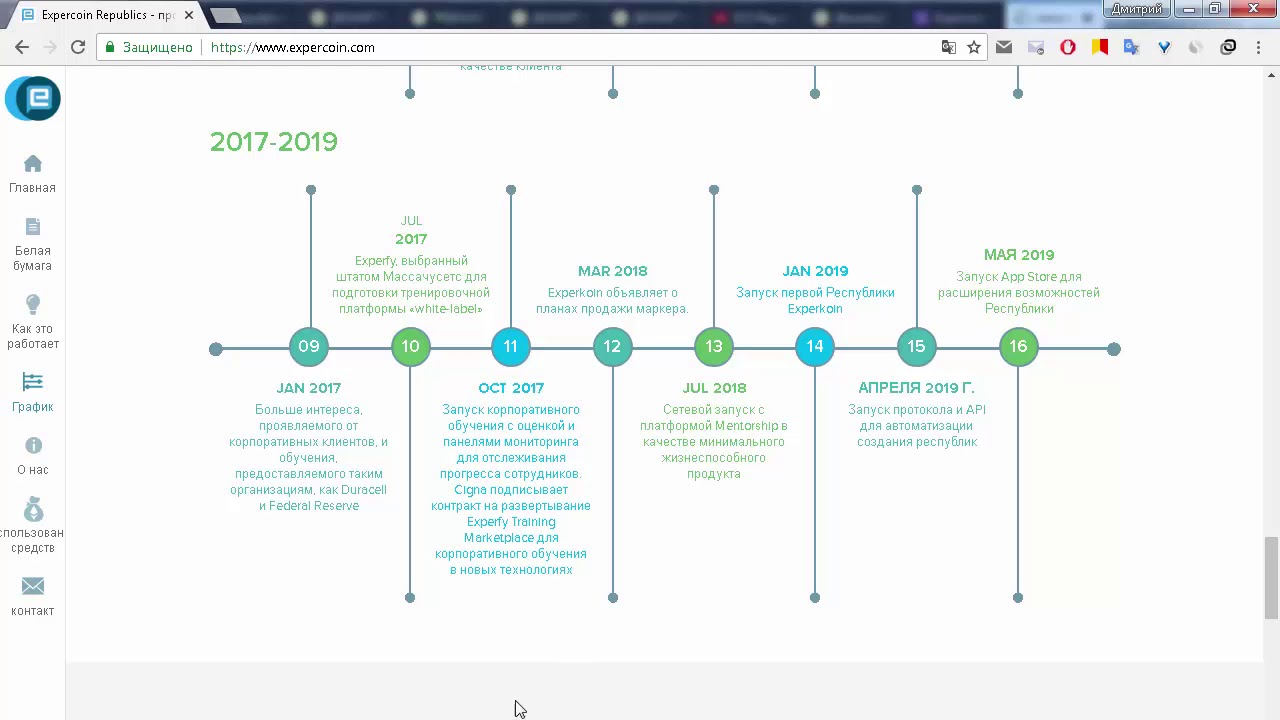Click the mail envelope extension icon
Viewport: 1280px width, 720px height.
[1004, 47]
